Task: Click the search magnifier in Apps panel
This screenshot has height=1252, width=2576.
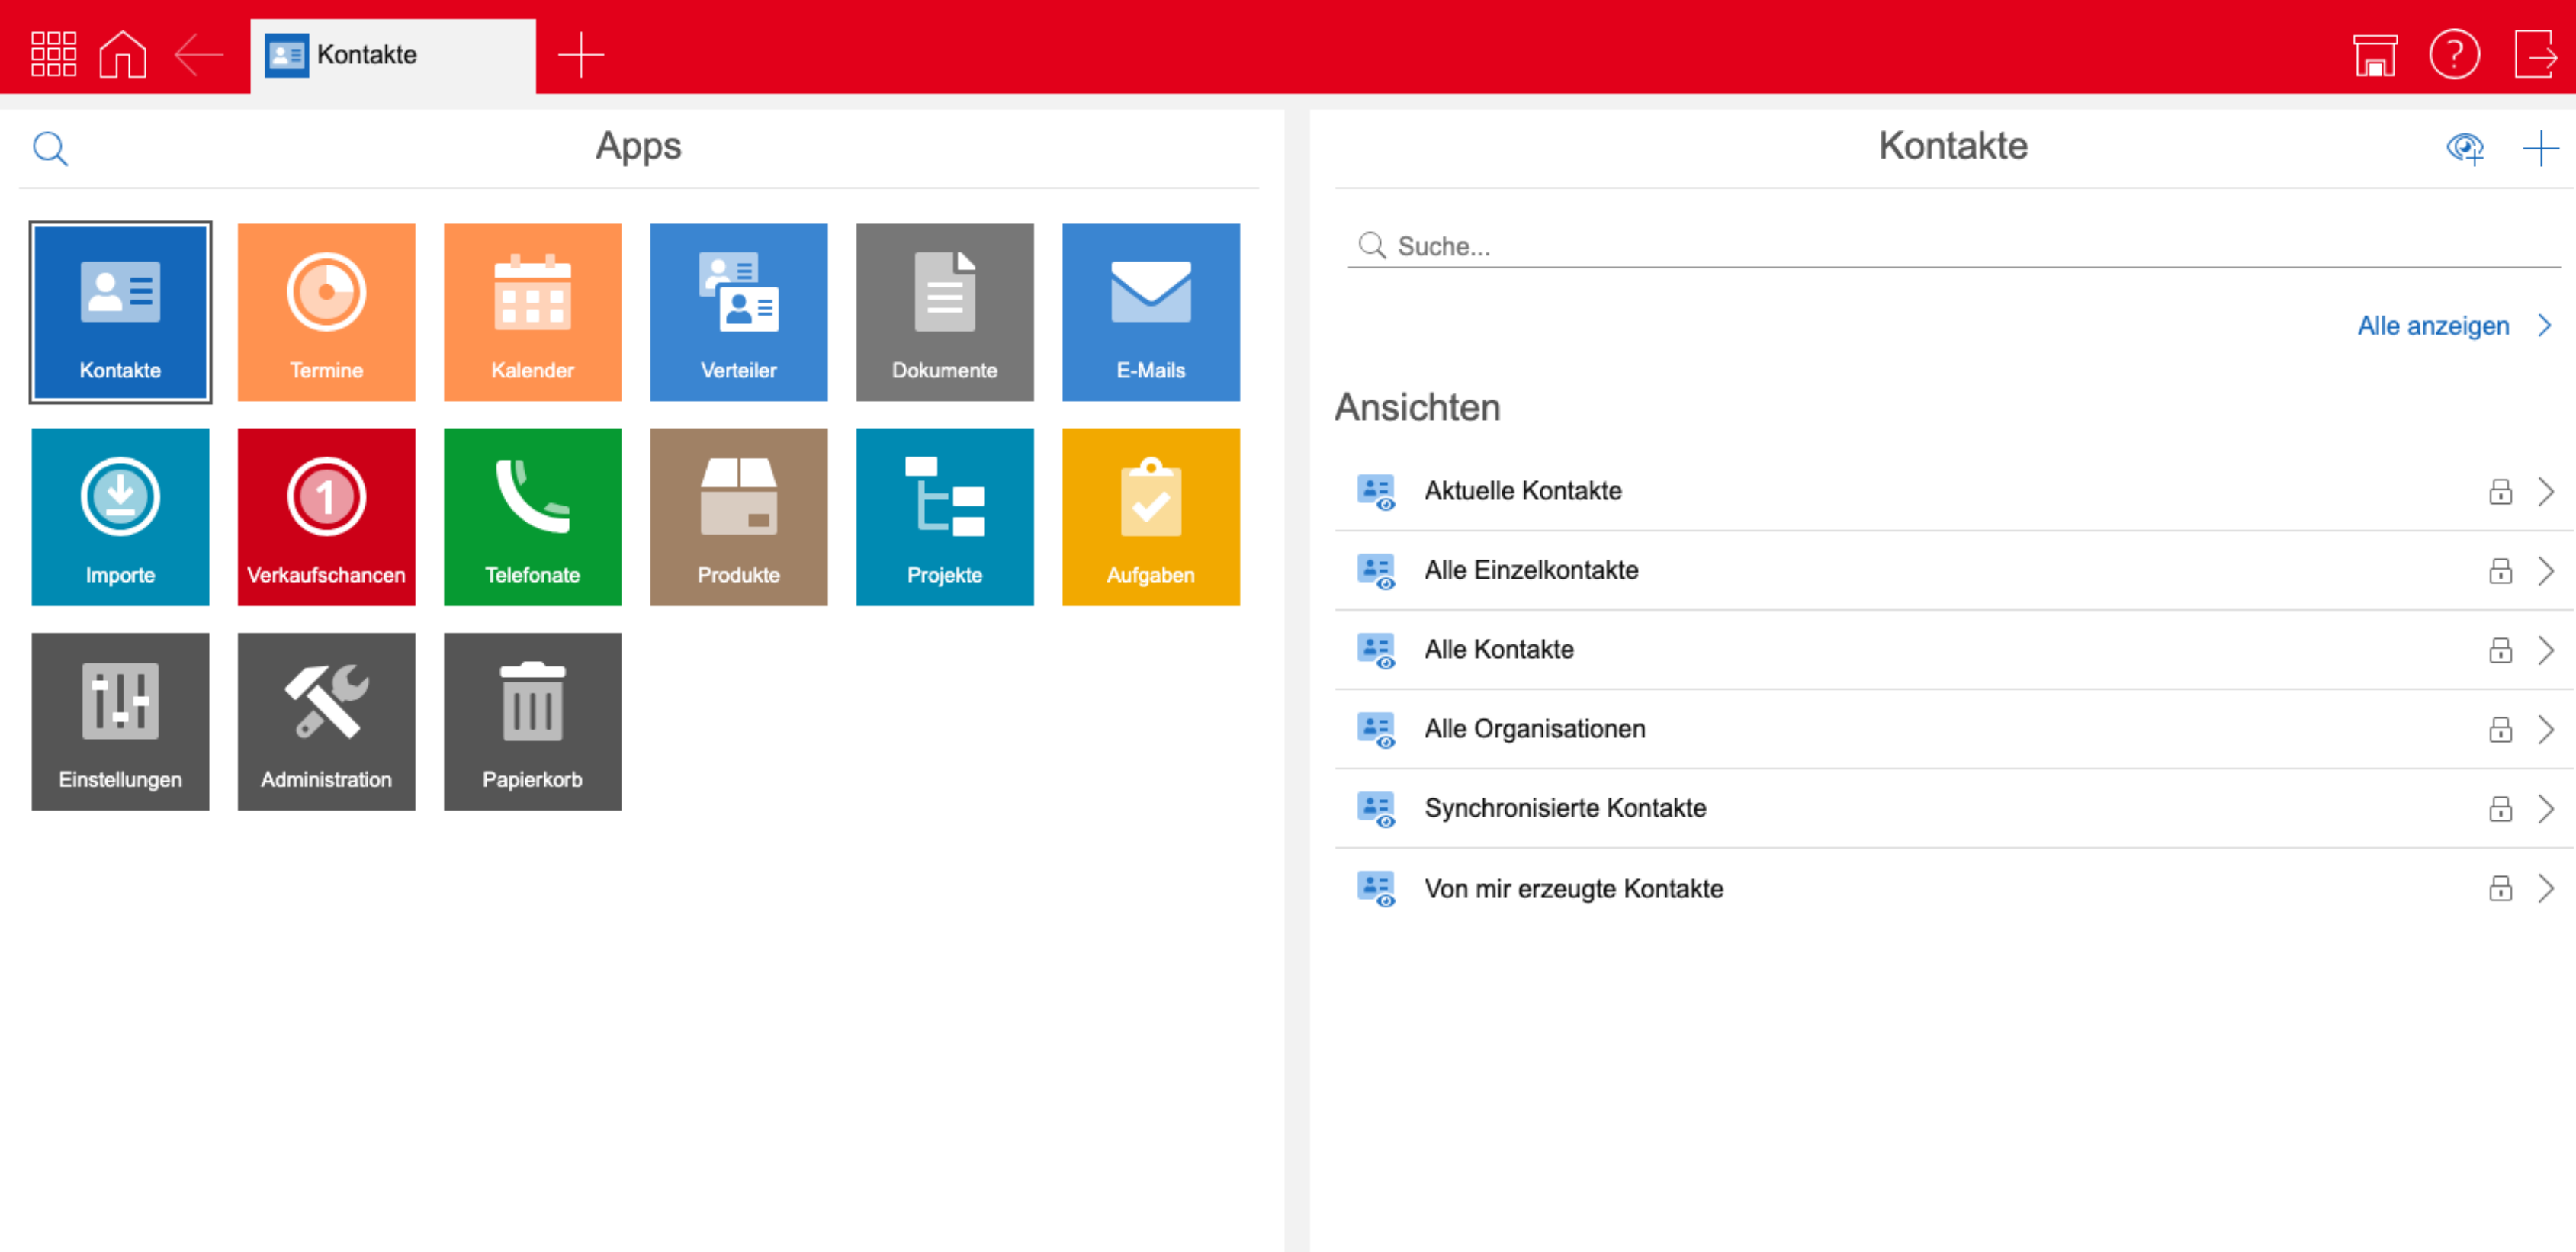Action: [x=50, y=149]
